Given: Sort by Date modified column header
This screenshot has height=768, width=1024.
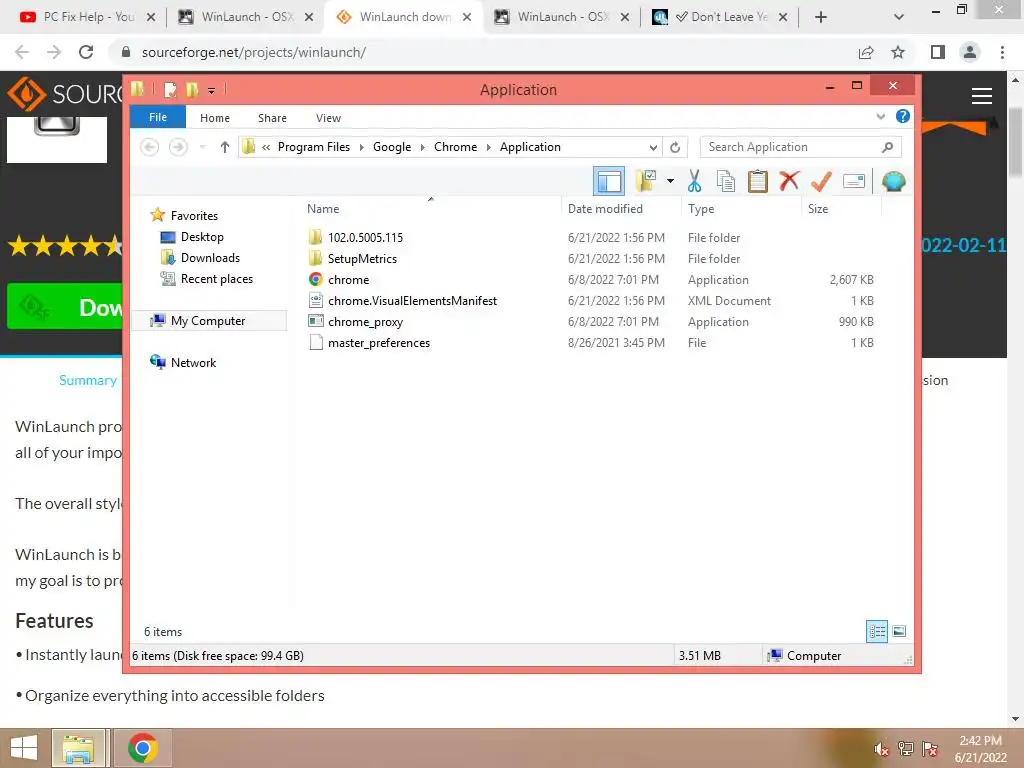Looking at the screenshot, I should 605,209.
